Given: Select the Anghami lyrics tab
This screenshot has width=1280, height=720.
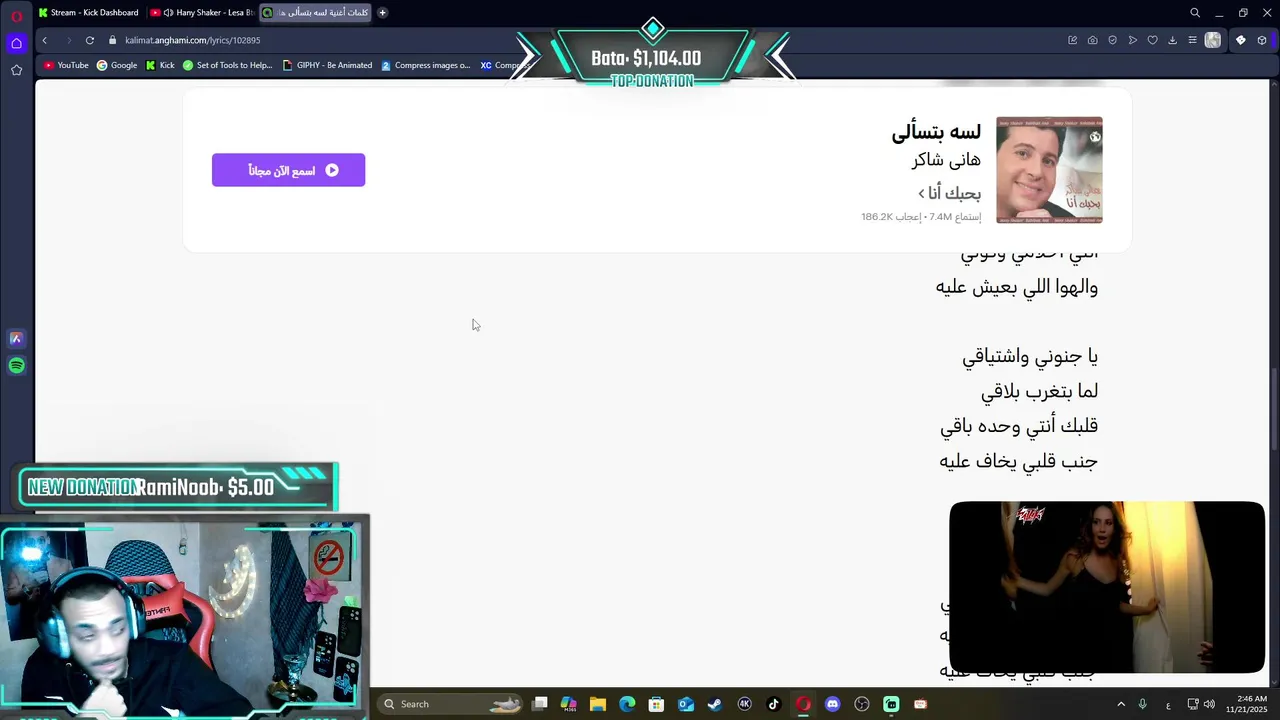Looking at the screenshot, I should coord(317,13).
